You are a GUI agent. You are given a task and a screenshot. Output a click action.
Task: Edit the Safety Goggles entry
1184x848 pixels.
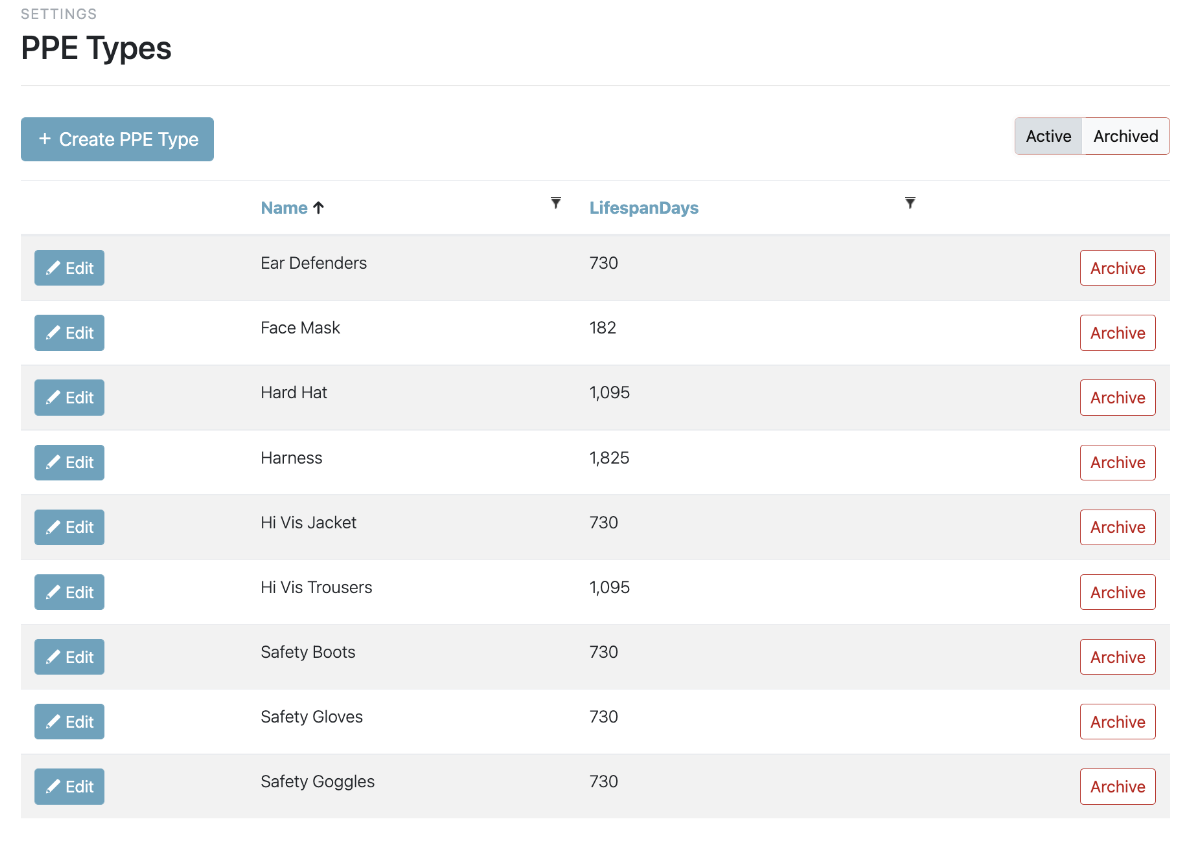tap(69, 787)
